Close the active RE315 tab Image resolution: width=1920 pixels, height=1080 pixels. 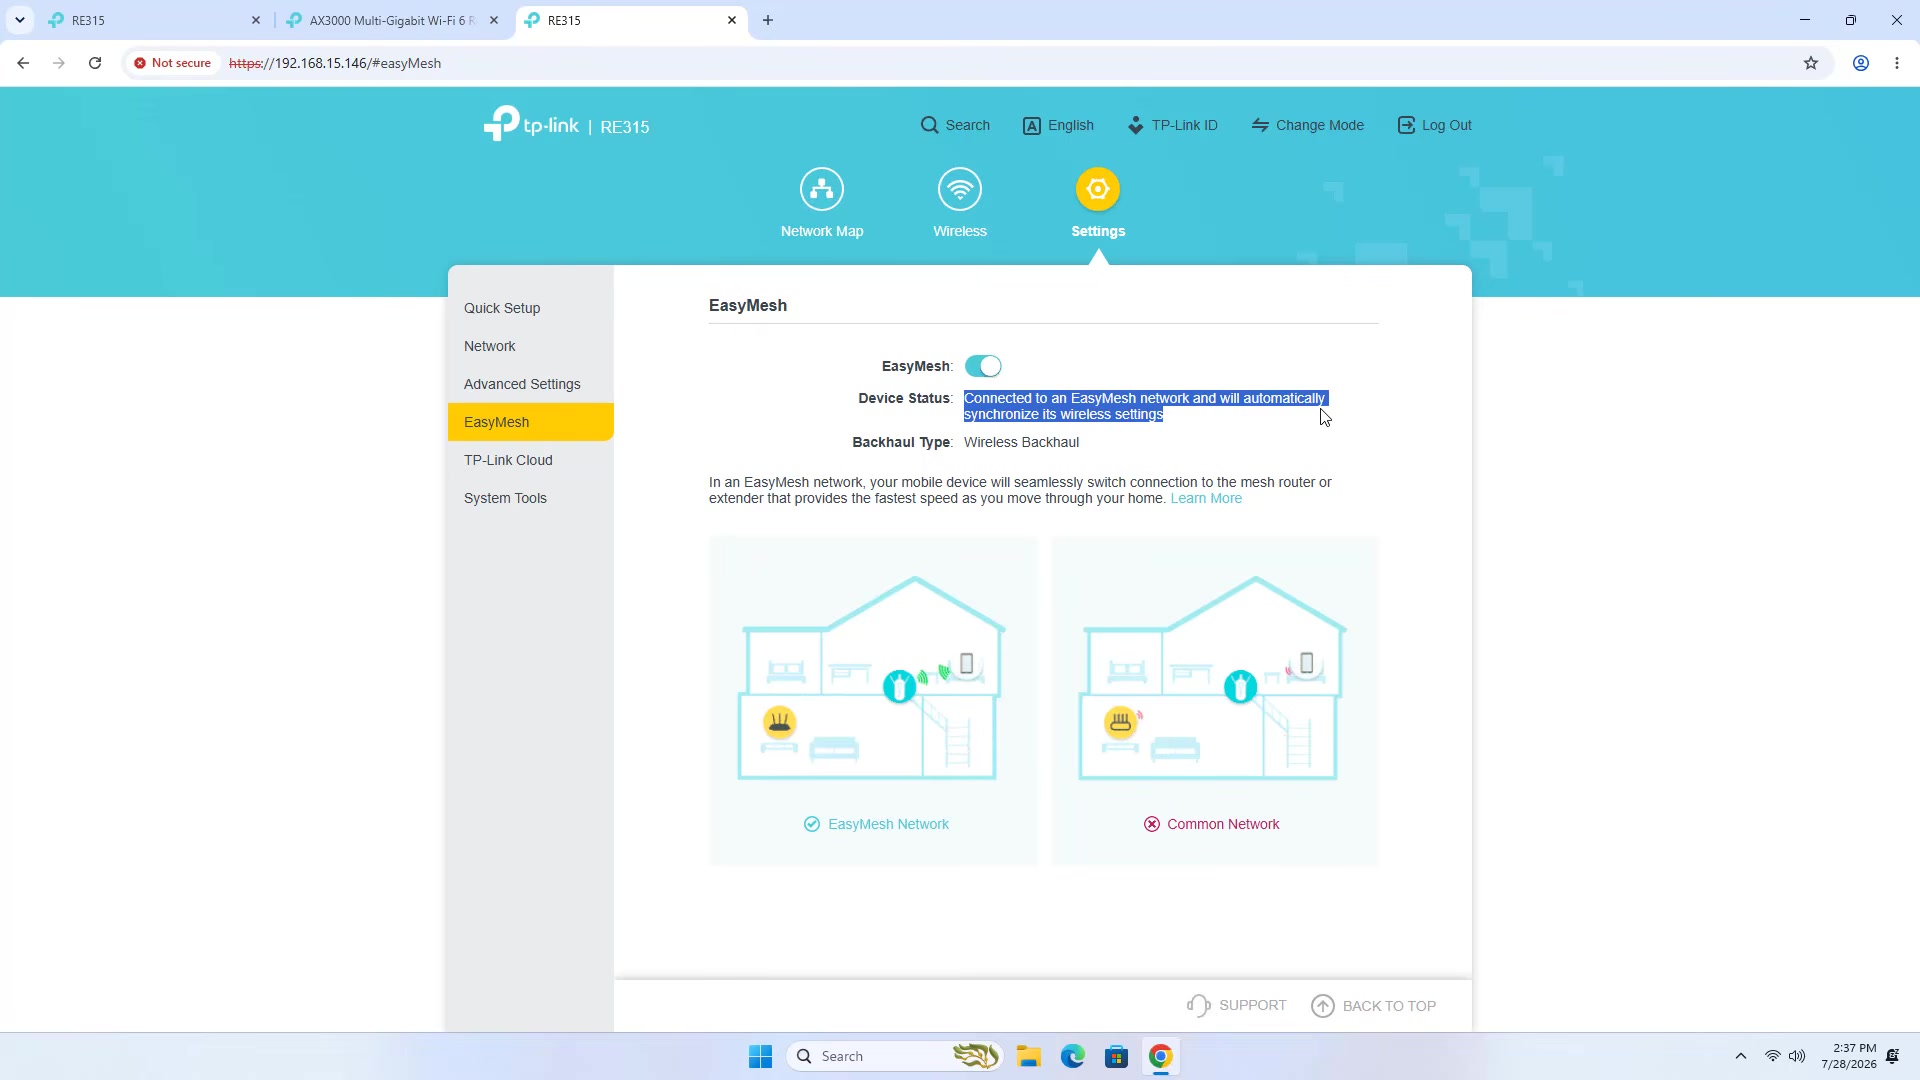pos(732,20)
